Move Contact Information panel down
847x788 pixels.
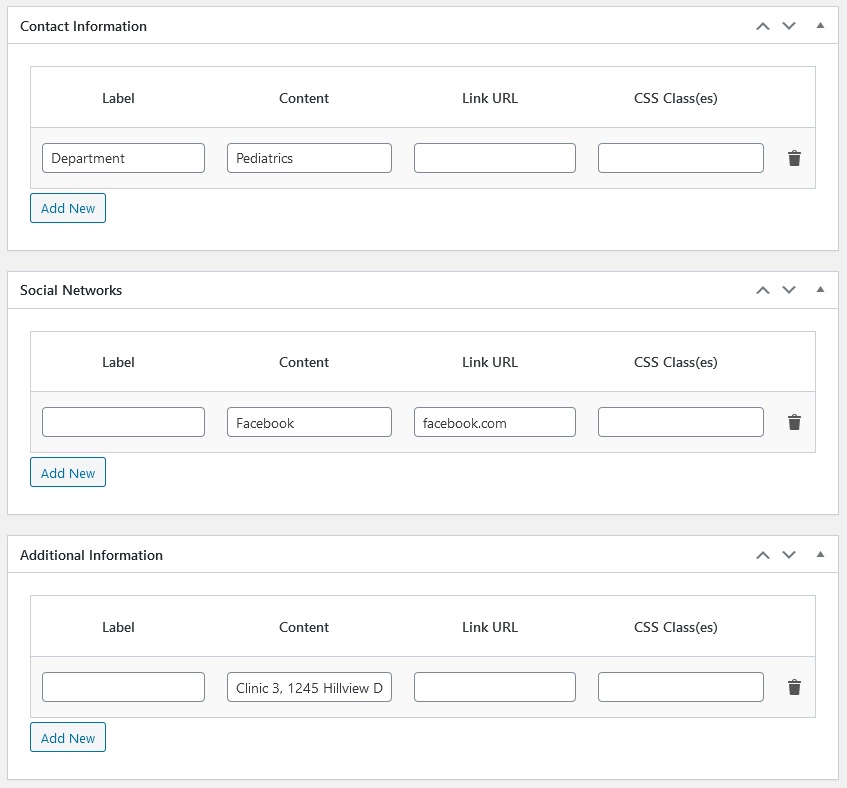coord(789,26)
